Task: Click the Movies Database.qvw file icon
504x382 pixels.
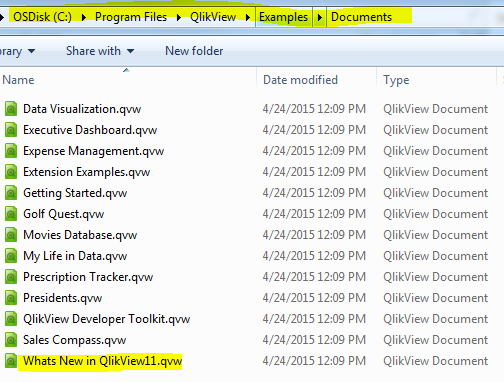Action: [x=11, y=235]
